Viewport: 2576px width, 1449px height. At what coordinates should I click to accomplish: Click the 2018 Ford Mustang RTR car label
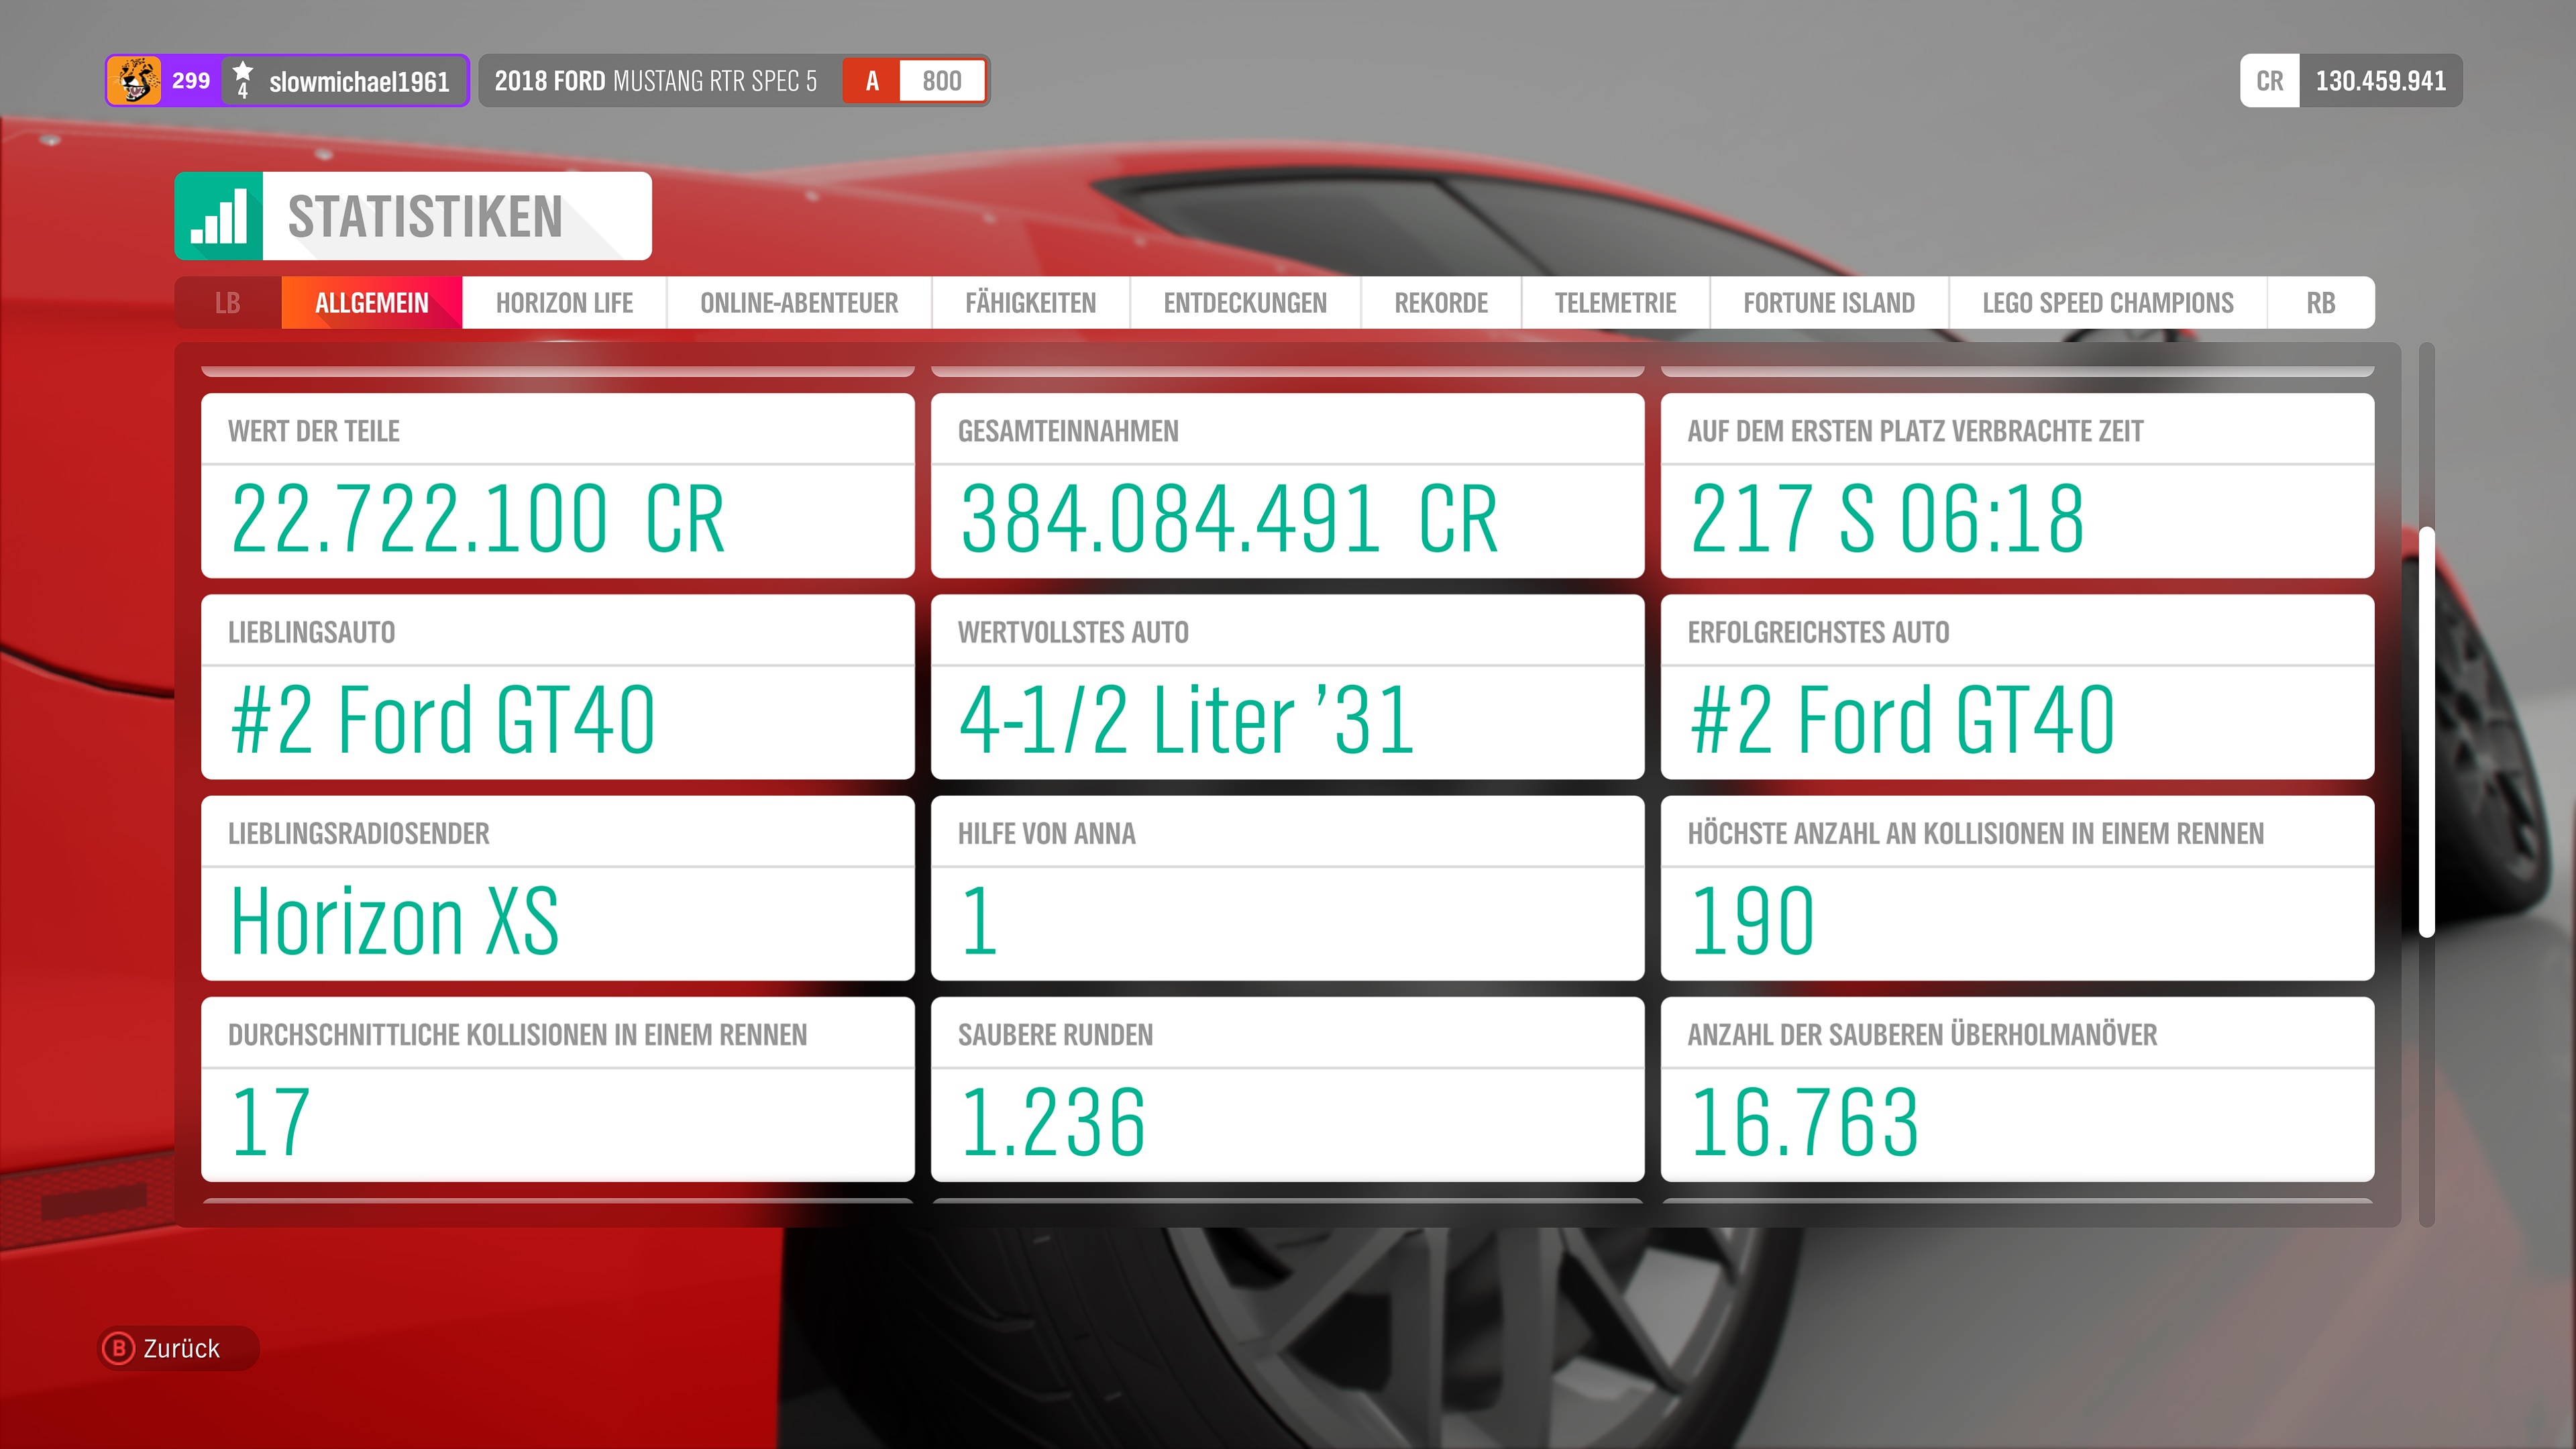(655, 81)
